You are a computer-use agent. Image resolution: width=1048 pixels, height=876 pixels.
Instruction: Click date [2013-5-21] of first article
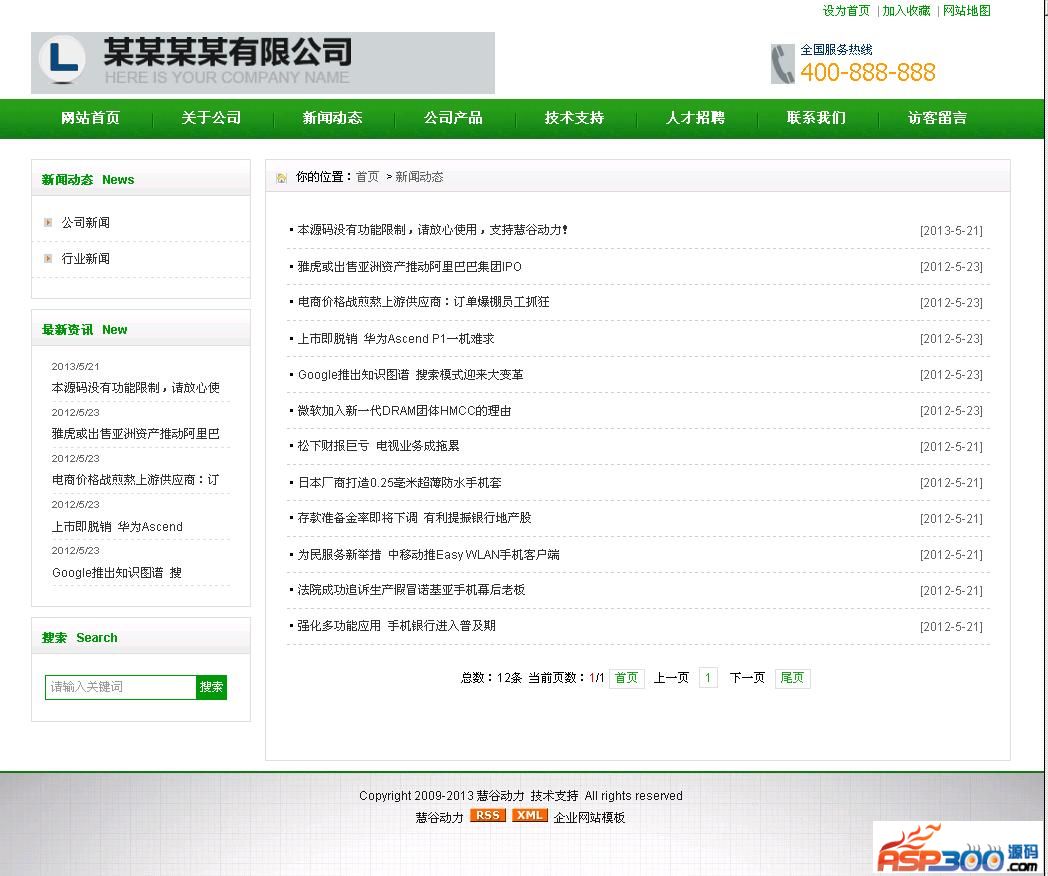coord(951,231)
